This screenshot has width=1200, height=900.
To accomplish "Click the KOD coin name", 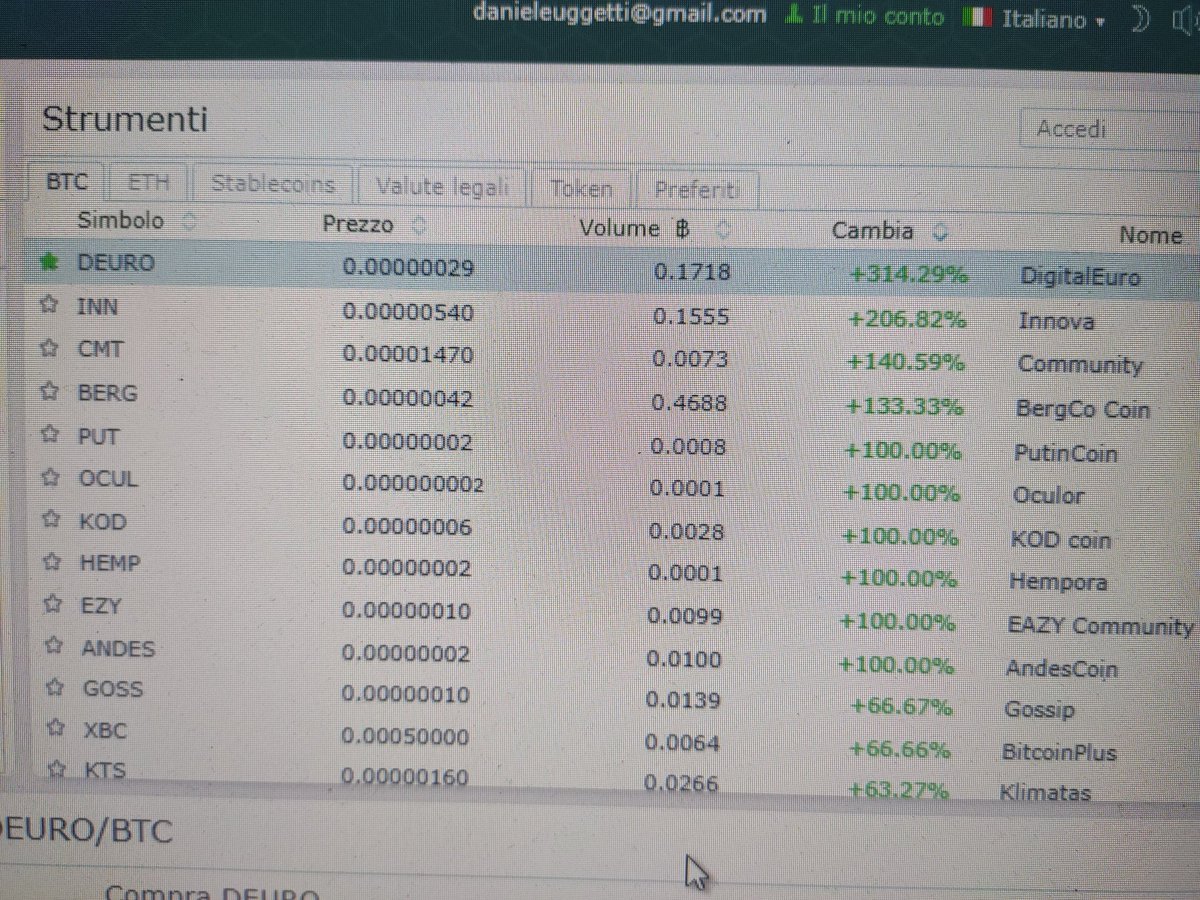I will click(1062, 540).
